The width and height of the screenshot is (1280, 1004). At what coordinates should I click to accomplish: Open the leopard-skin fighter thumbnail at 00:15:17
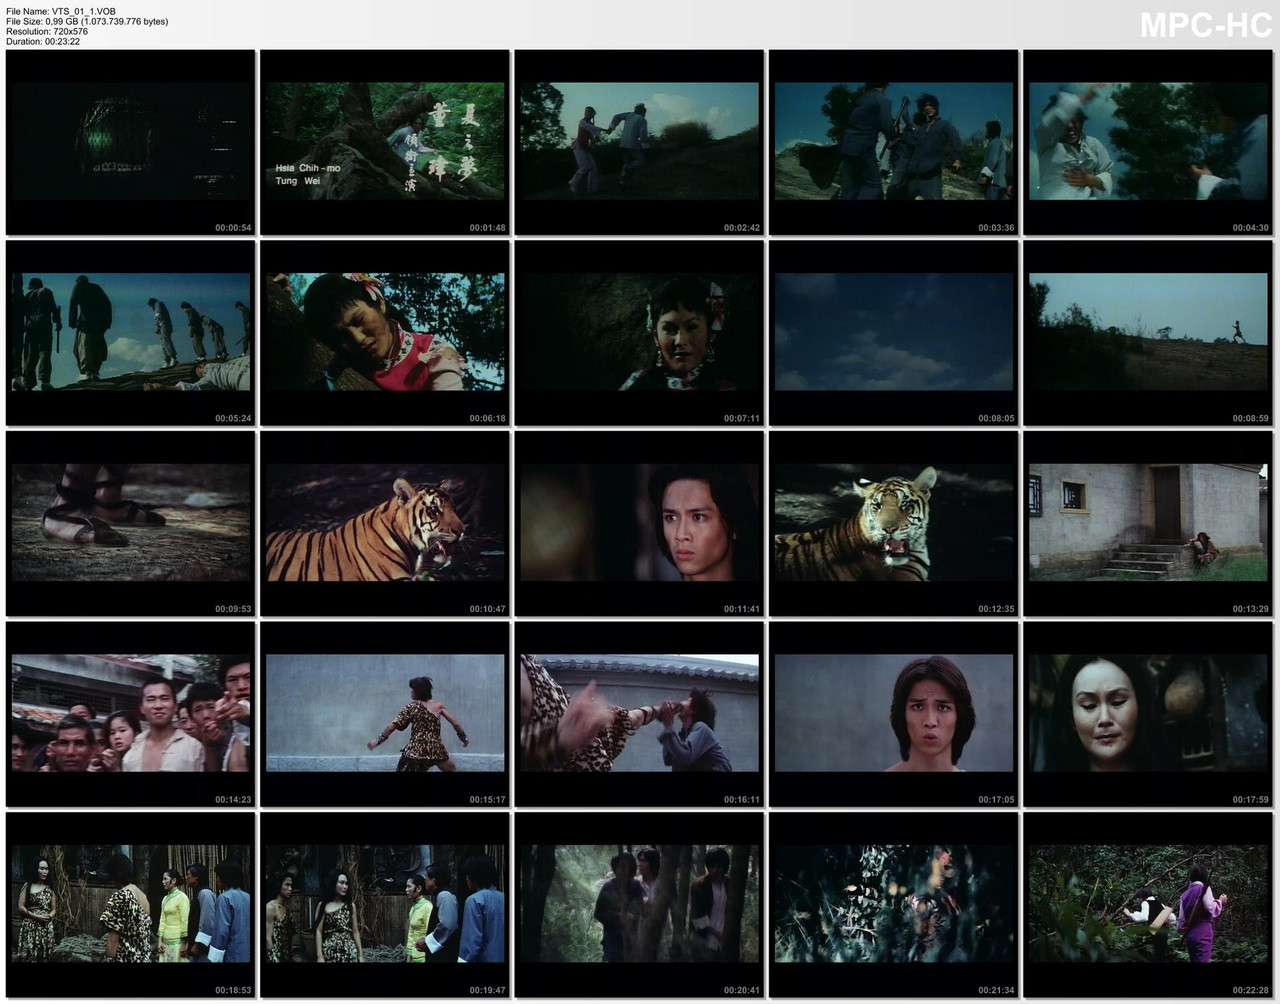385,714
